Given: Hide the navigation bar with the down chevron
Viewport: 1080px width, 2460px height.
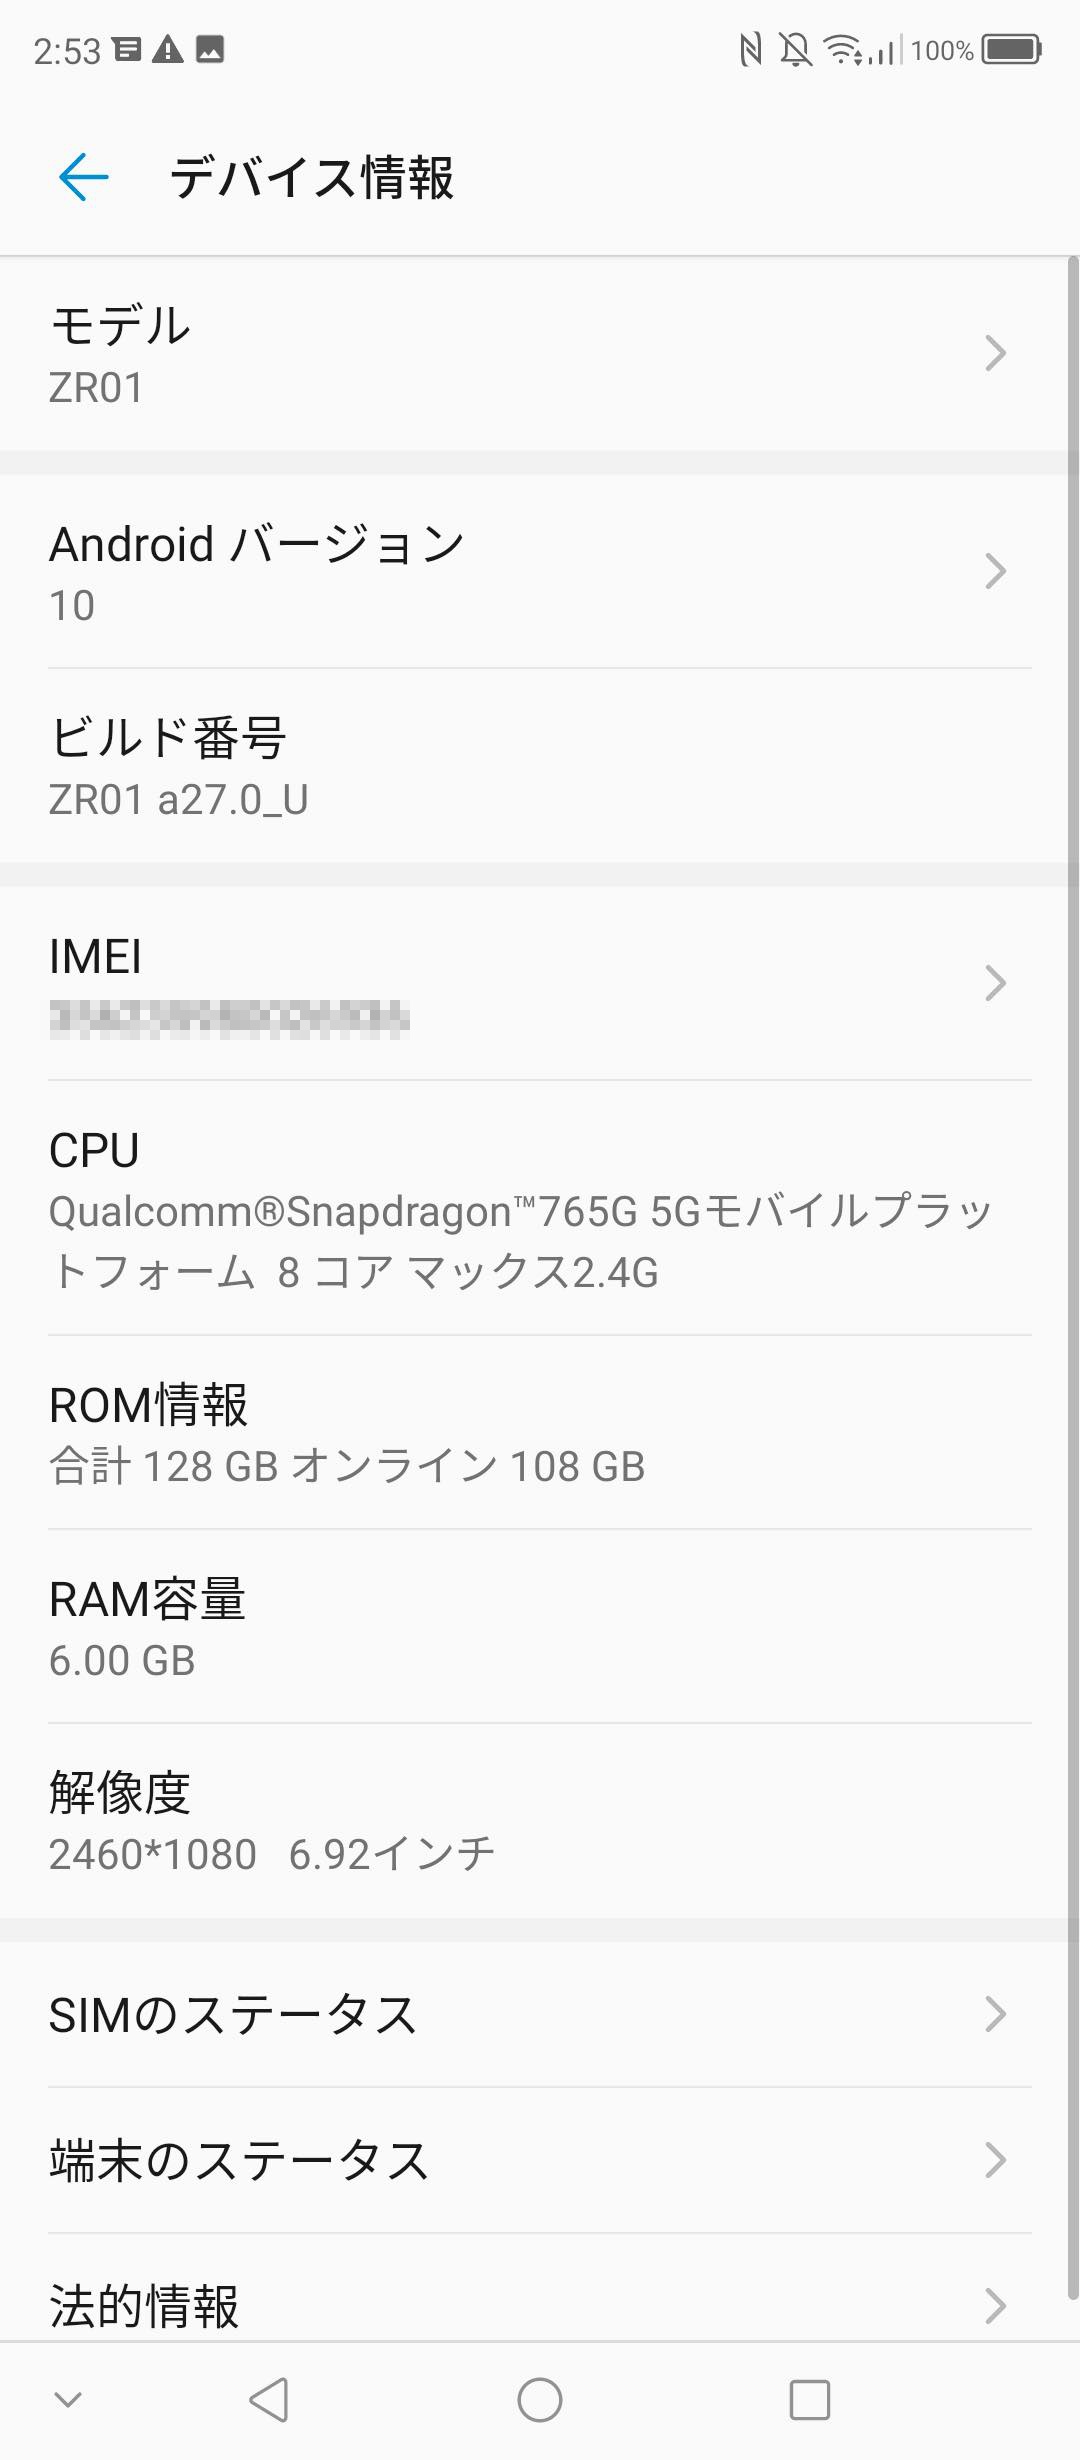Looking at the screenshot, I should [x=68, y=2398].
